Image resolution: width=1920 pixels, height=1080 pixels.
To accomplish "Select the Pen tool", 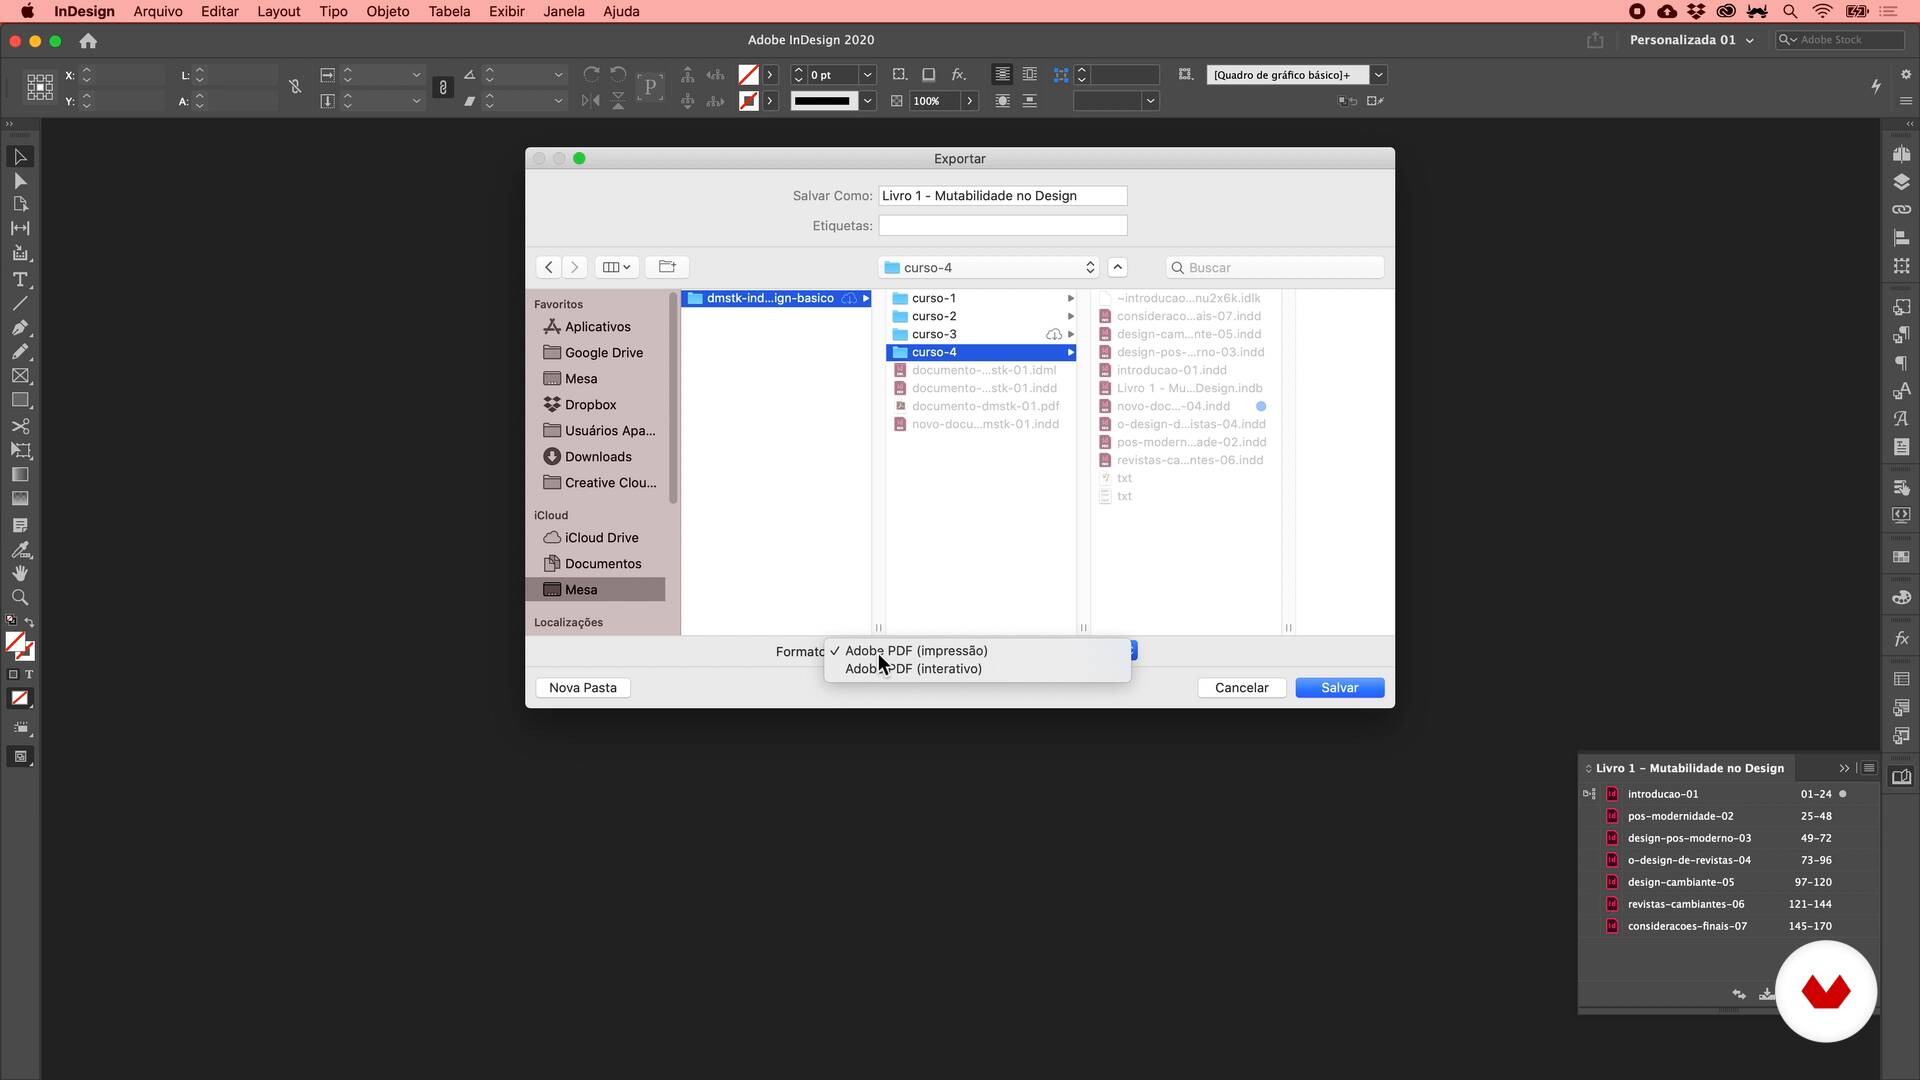I will pos(20,327).
